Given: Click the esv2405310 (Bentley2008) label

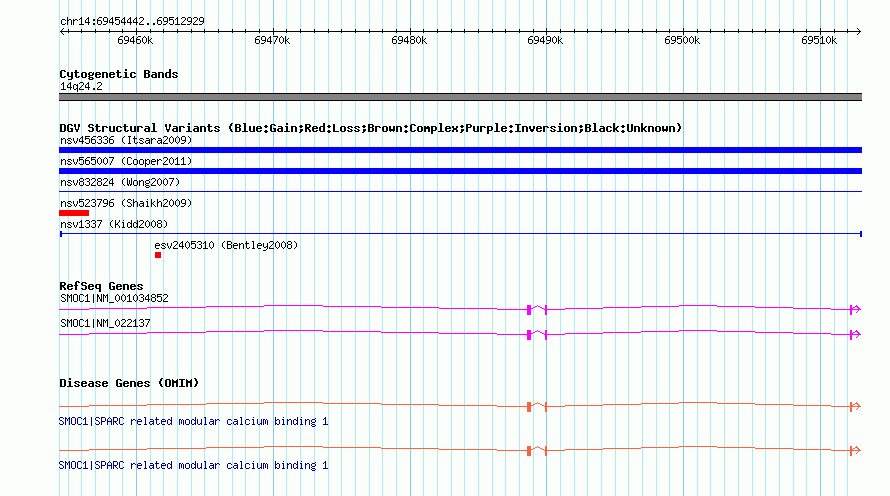Looking at the screenshot, I should coord(226,245).
